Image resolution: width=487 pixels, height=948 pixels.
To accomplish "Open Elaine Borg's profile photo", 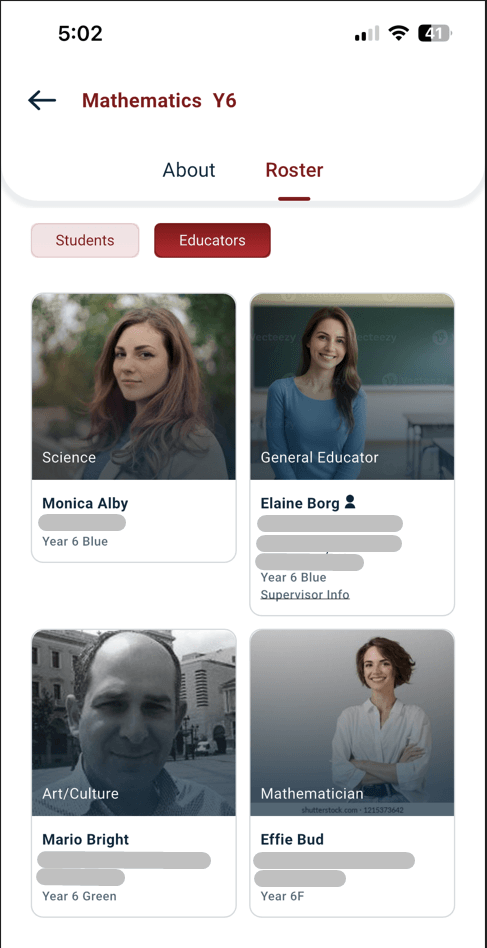I will (352, 386).
